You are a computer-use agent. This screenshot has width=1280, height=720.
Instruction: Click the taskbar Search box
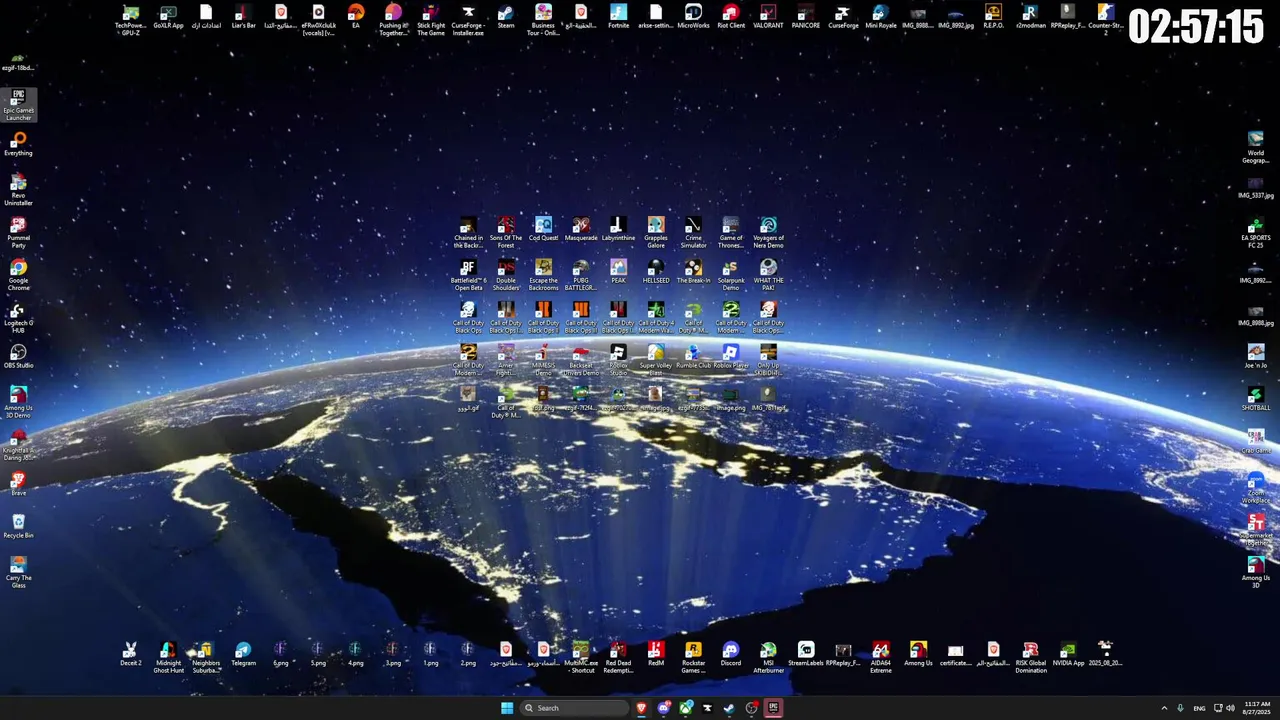(575, 708)
